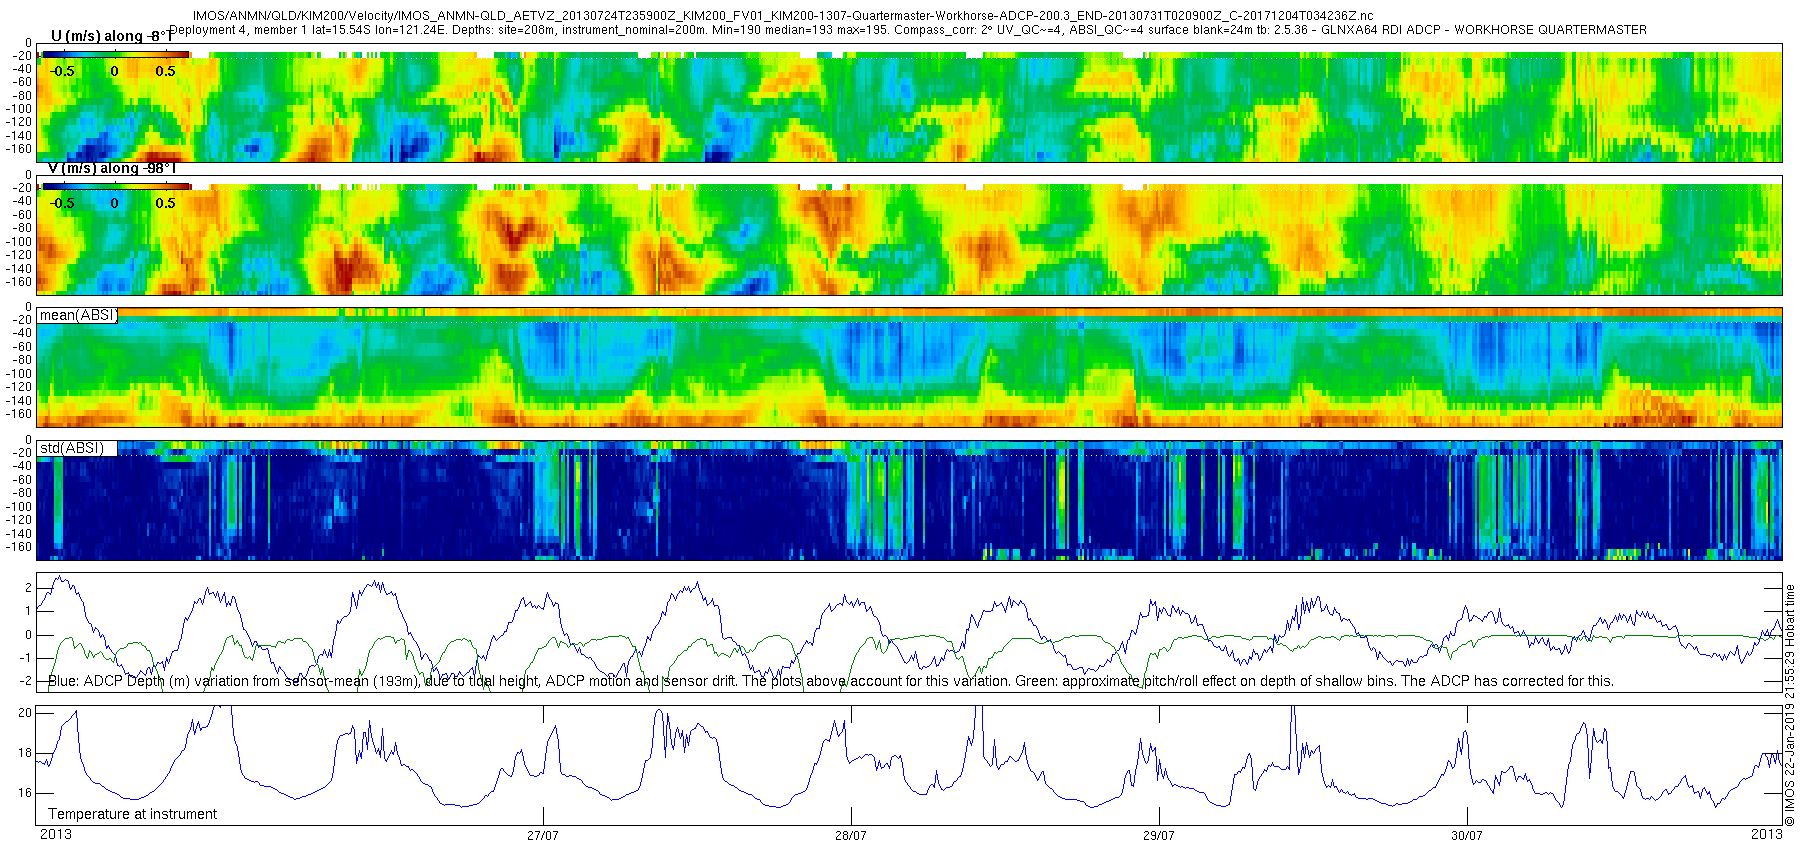Screen dimensions: 1800x850
Task: Click the '28/07' date tick label
Action: tap(850, 835)
